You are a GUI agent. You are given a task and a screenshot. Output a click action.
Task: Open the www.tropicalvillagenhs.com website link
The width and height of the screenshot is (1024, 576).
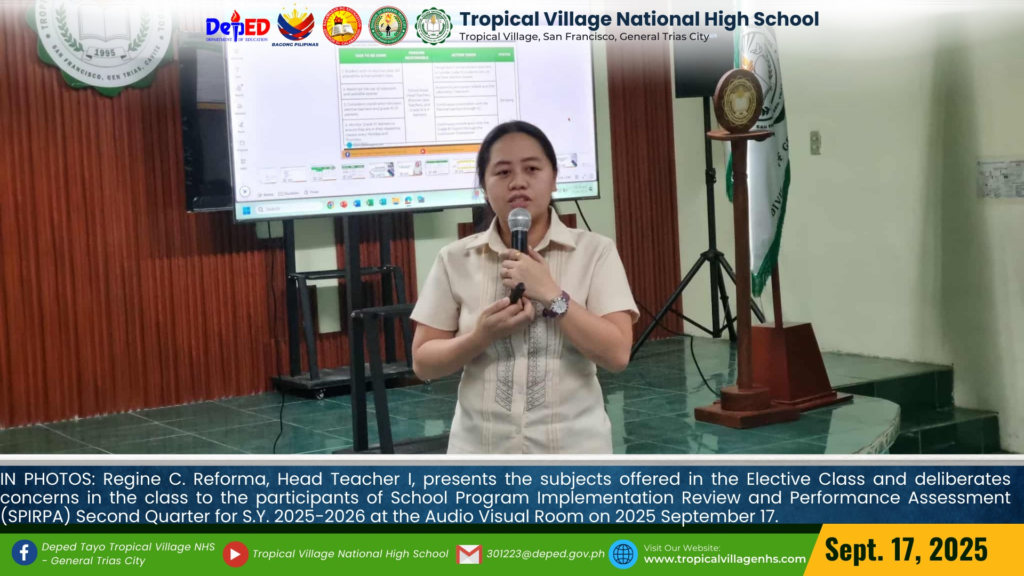[724, 559]
